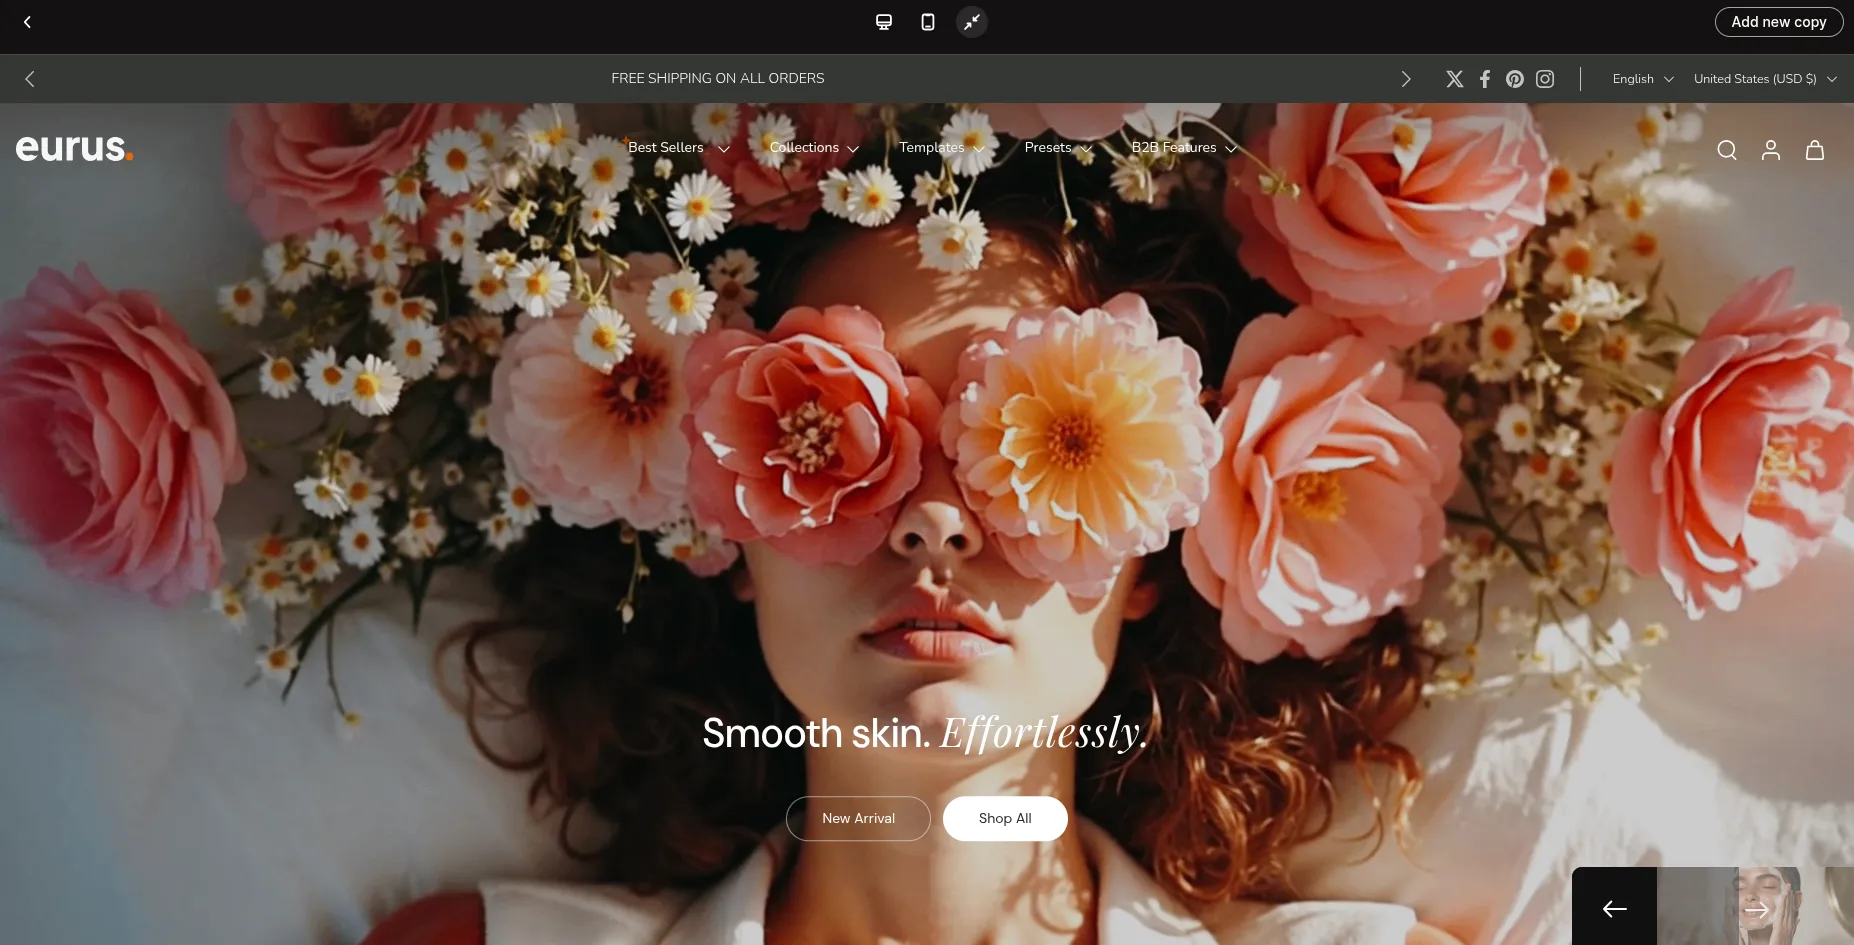Open the shopping bag cart
The height and width of the screenshot is (945, 1854).
1815,150
